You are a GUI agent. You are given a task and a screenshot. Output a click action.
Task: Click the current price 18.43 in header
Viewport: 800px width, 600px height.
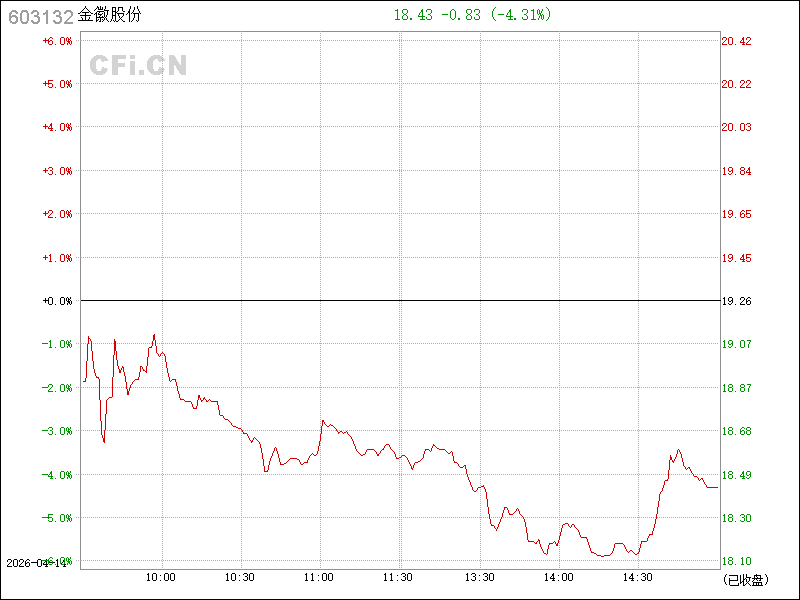point(413,15)
